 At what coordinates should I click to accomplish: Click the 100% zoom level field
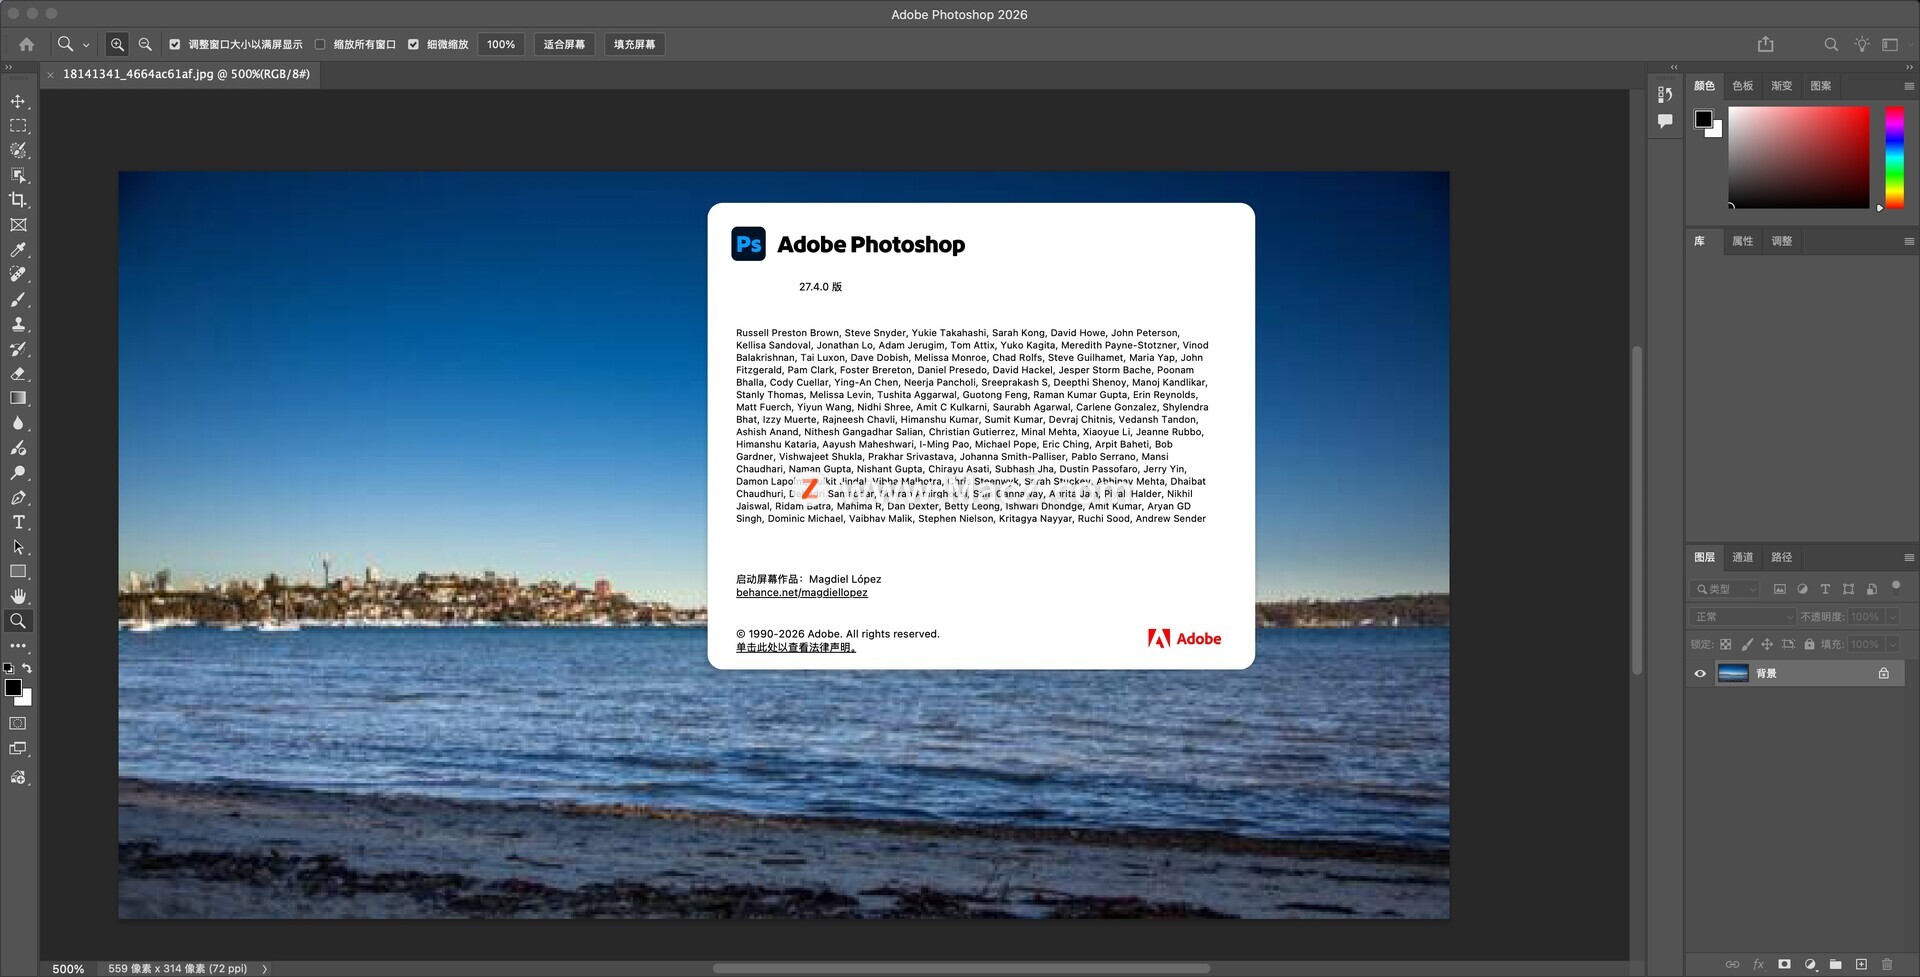(x=501, y=44)
